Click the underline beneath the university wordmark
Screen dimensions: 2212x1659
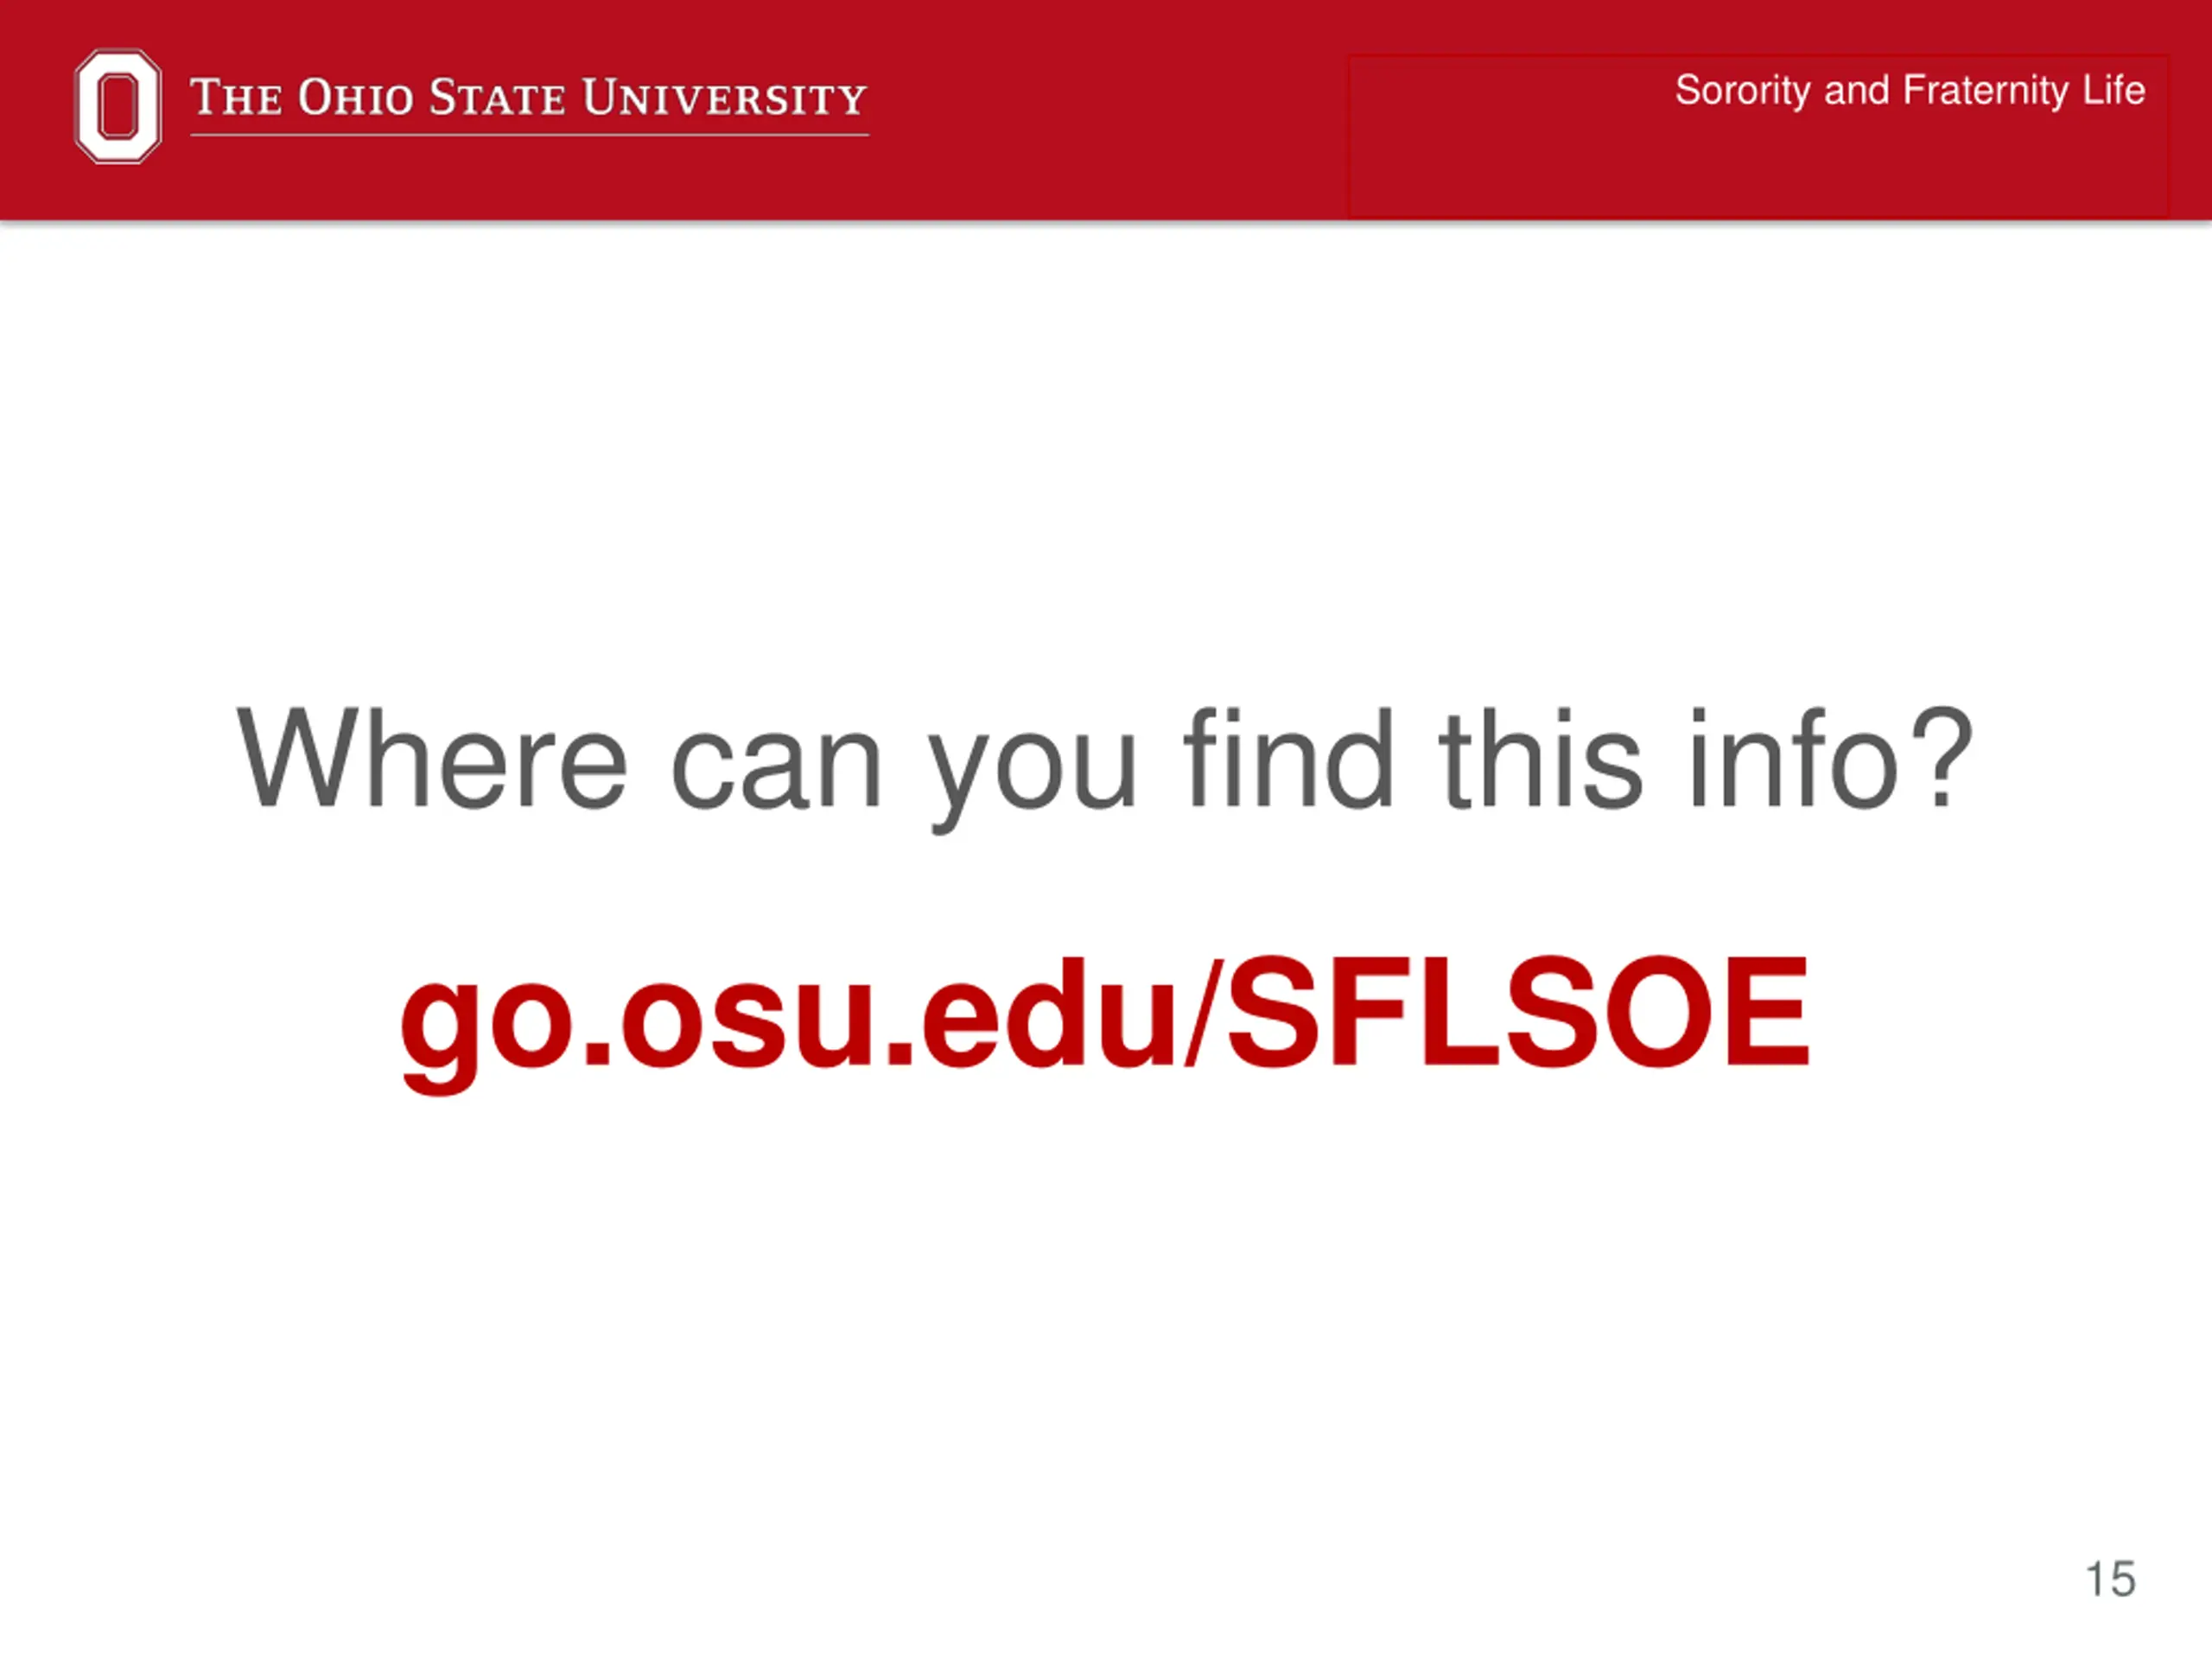(529, 134)
